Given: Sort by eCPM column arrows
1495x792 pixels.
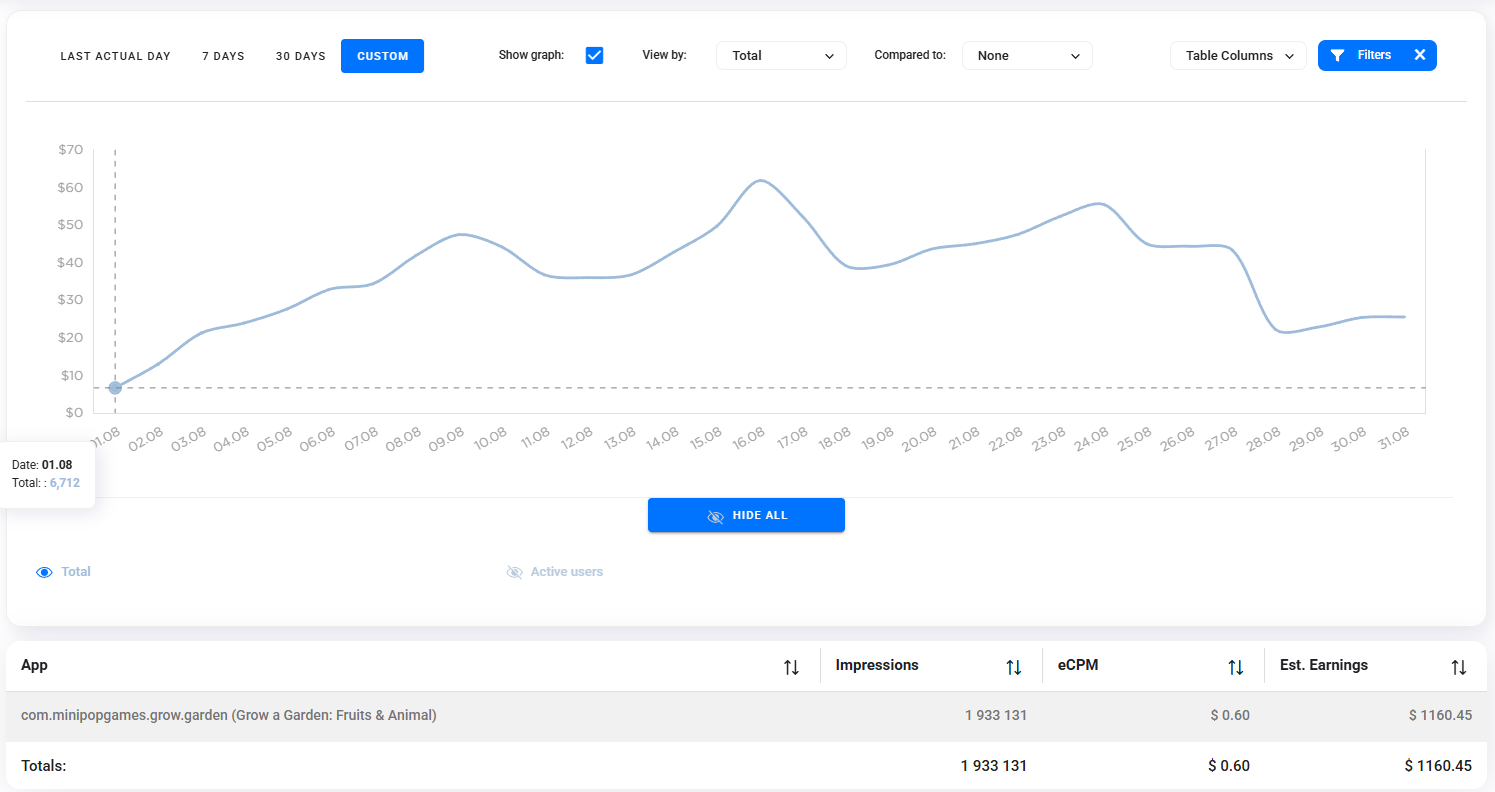Looking at the screenshot, I should [1236, 667].
